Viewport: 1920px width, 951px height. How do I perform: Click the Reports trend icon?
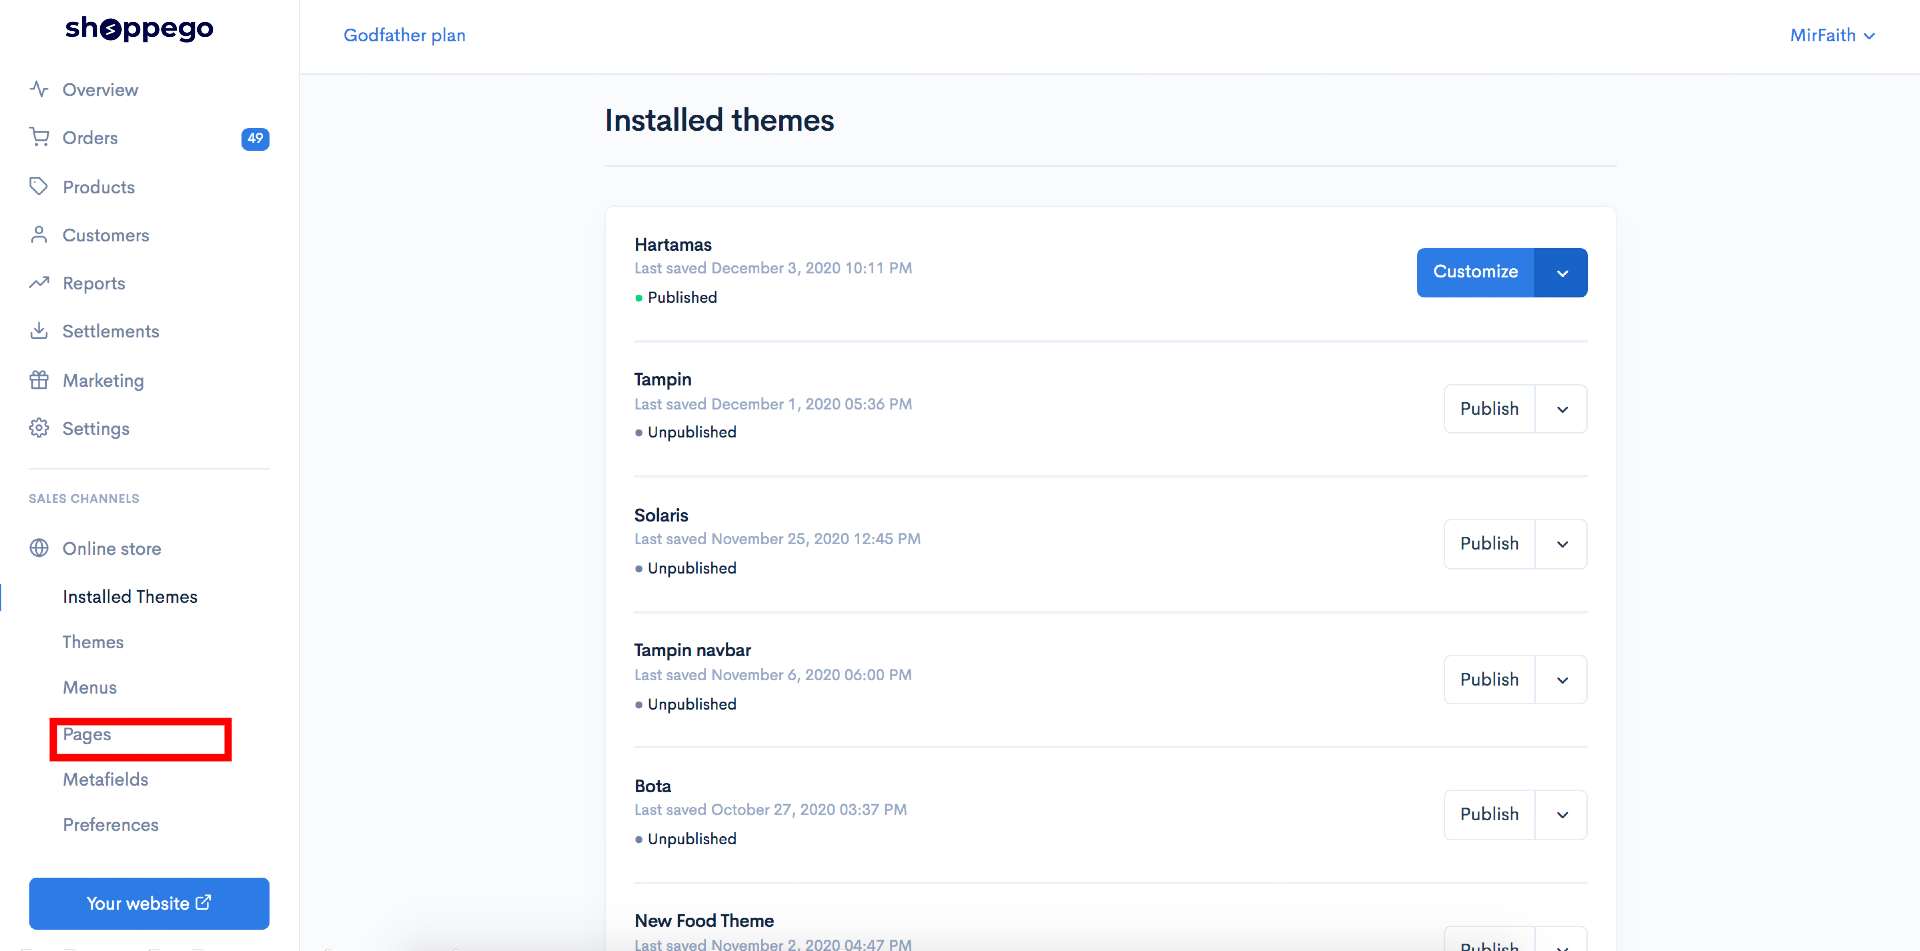[39, 282]
